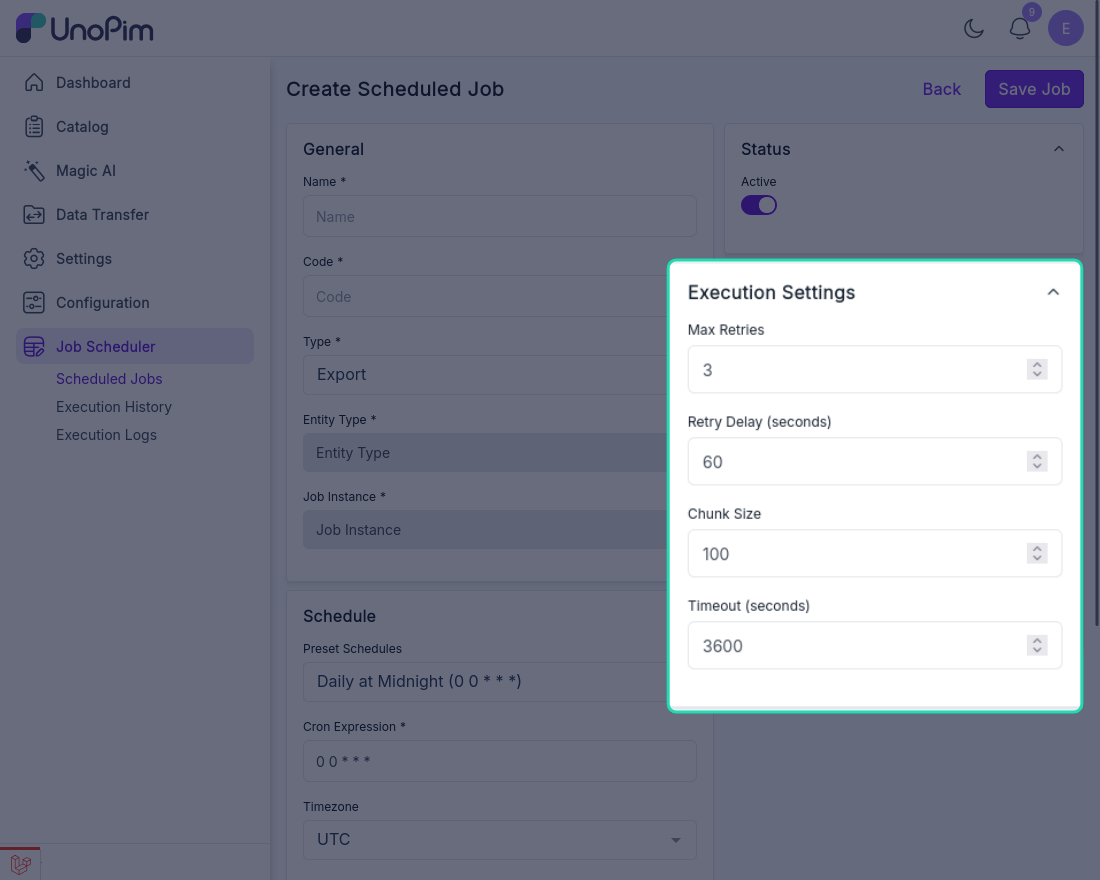Toggle dark mode moon icon
This screenshot has height=880, width=1100.
tap(974, 29)
